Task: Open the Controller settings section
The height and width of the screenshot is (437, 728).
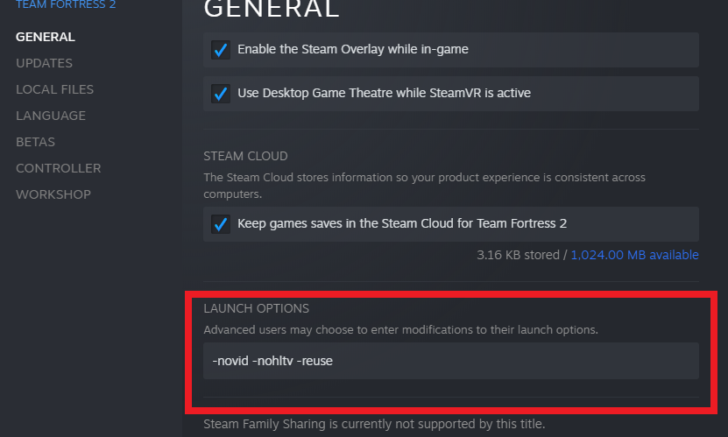Action: (58, 168)
